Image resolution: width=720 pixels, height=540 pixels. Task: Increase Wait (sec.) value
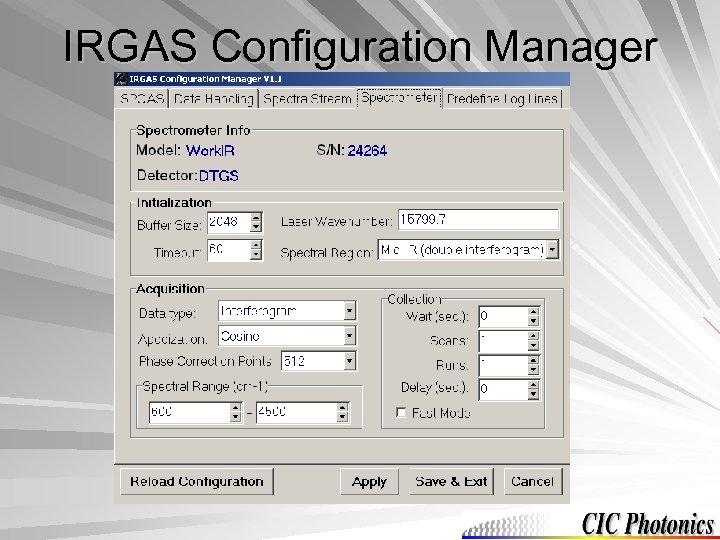[x=533, y=312]
